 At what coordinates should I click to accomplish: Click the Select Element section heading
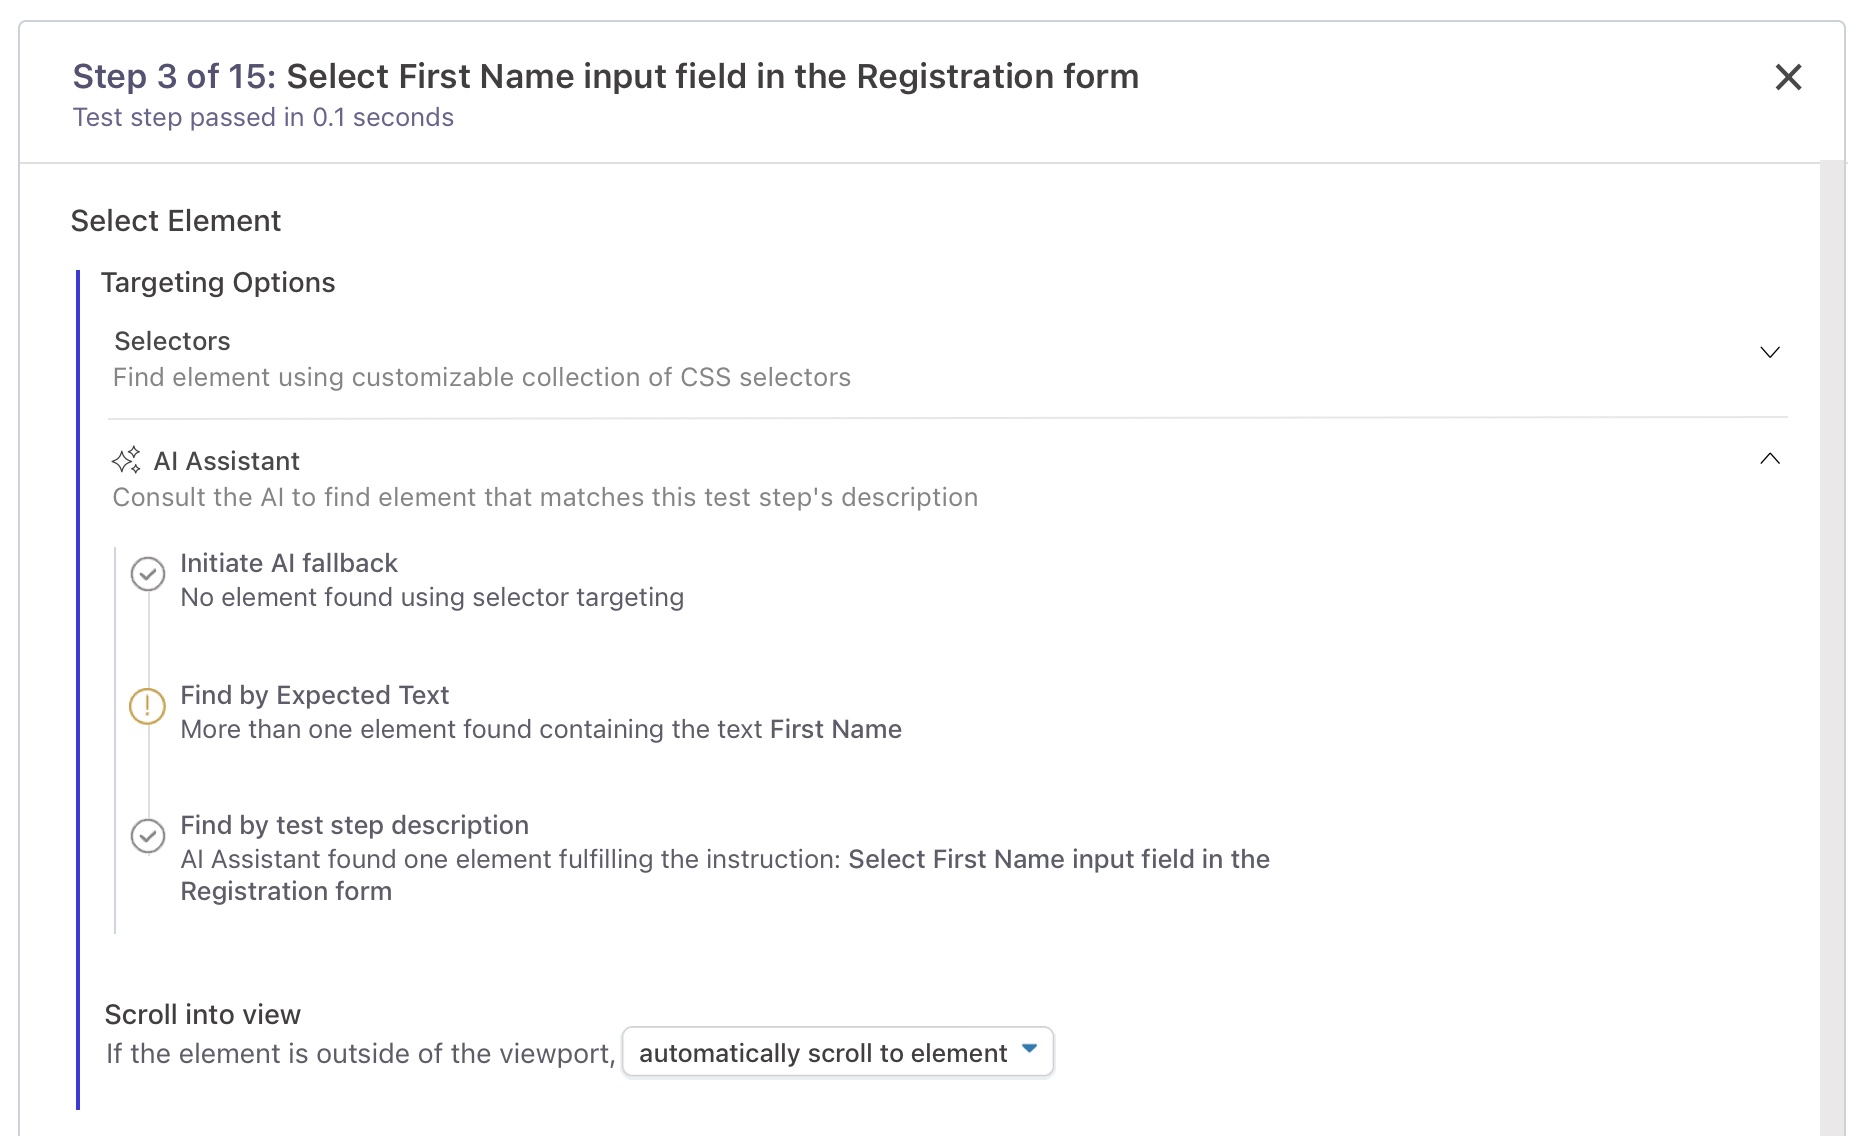(x=176, y=221)
